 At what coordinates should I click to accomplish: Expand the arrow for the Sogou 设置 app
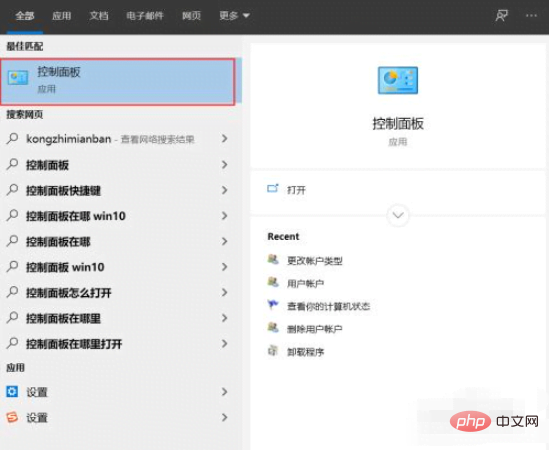point(224,417)
